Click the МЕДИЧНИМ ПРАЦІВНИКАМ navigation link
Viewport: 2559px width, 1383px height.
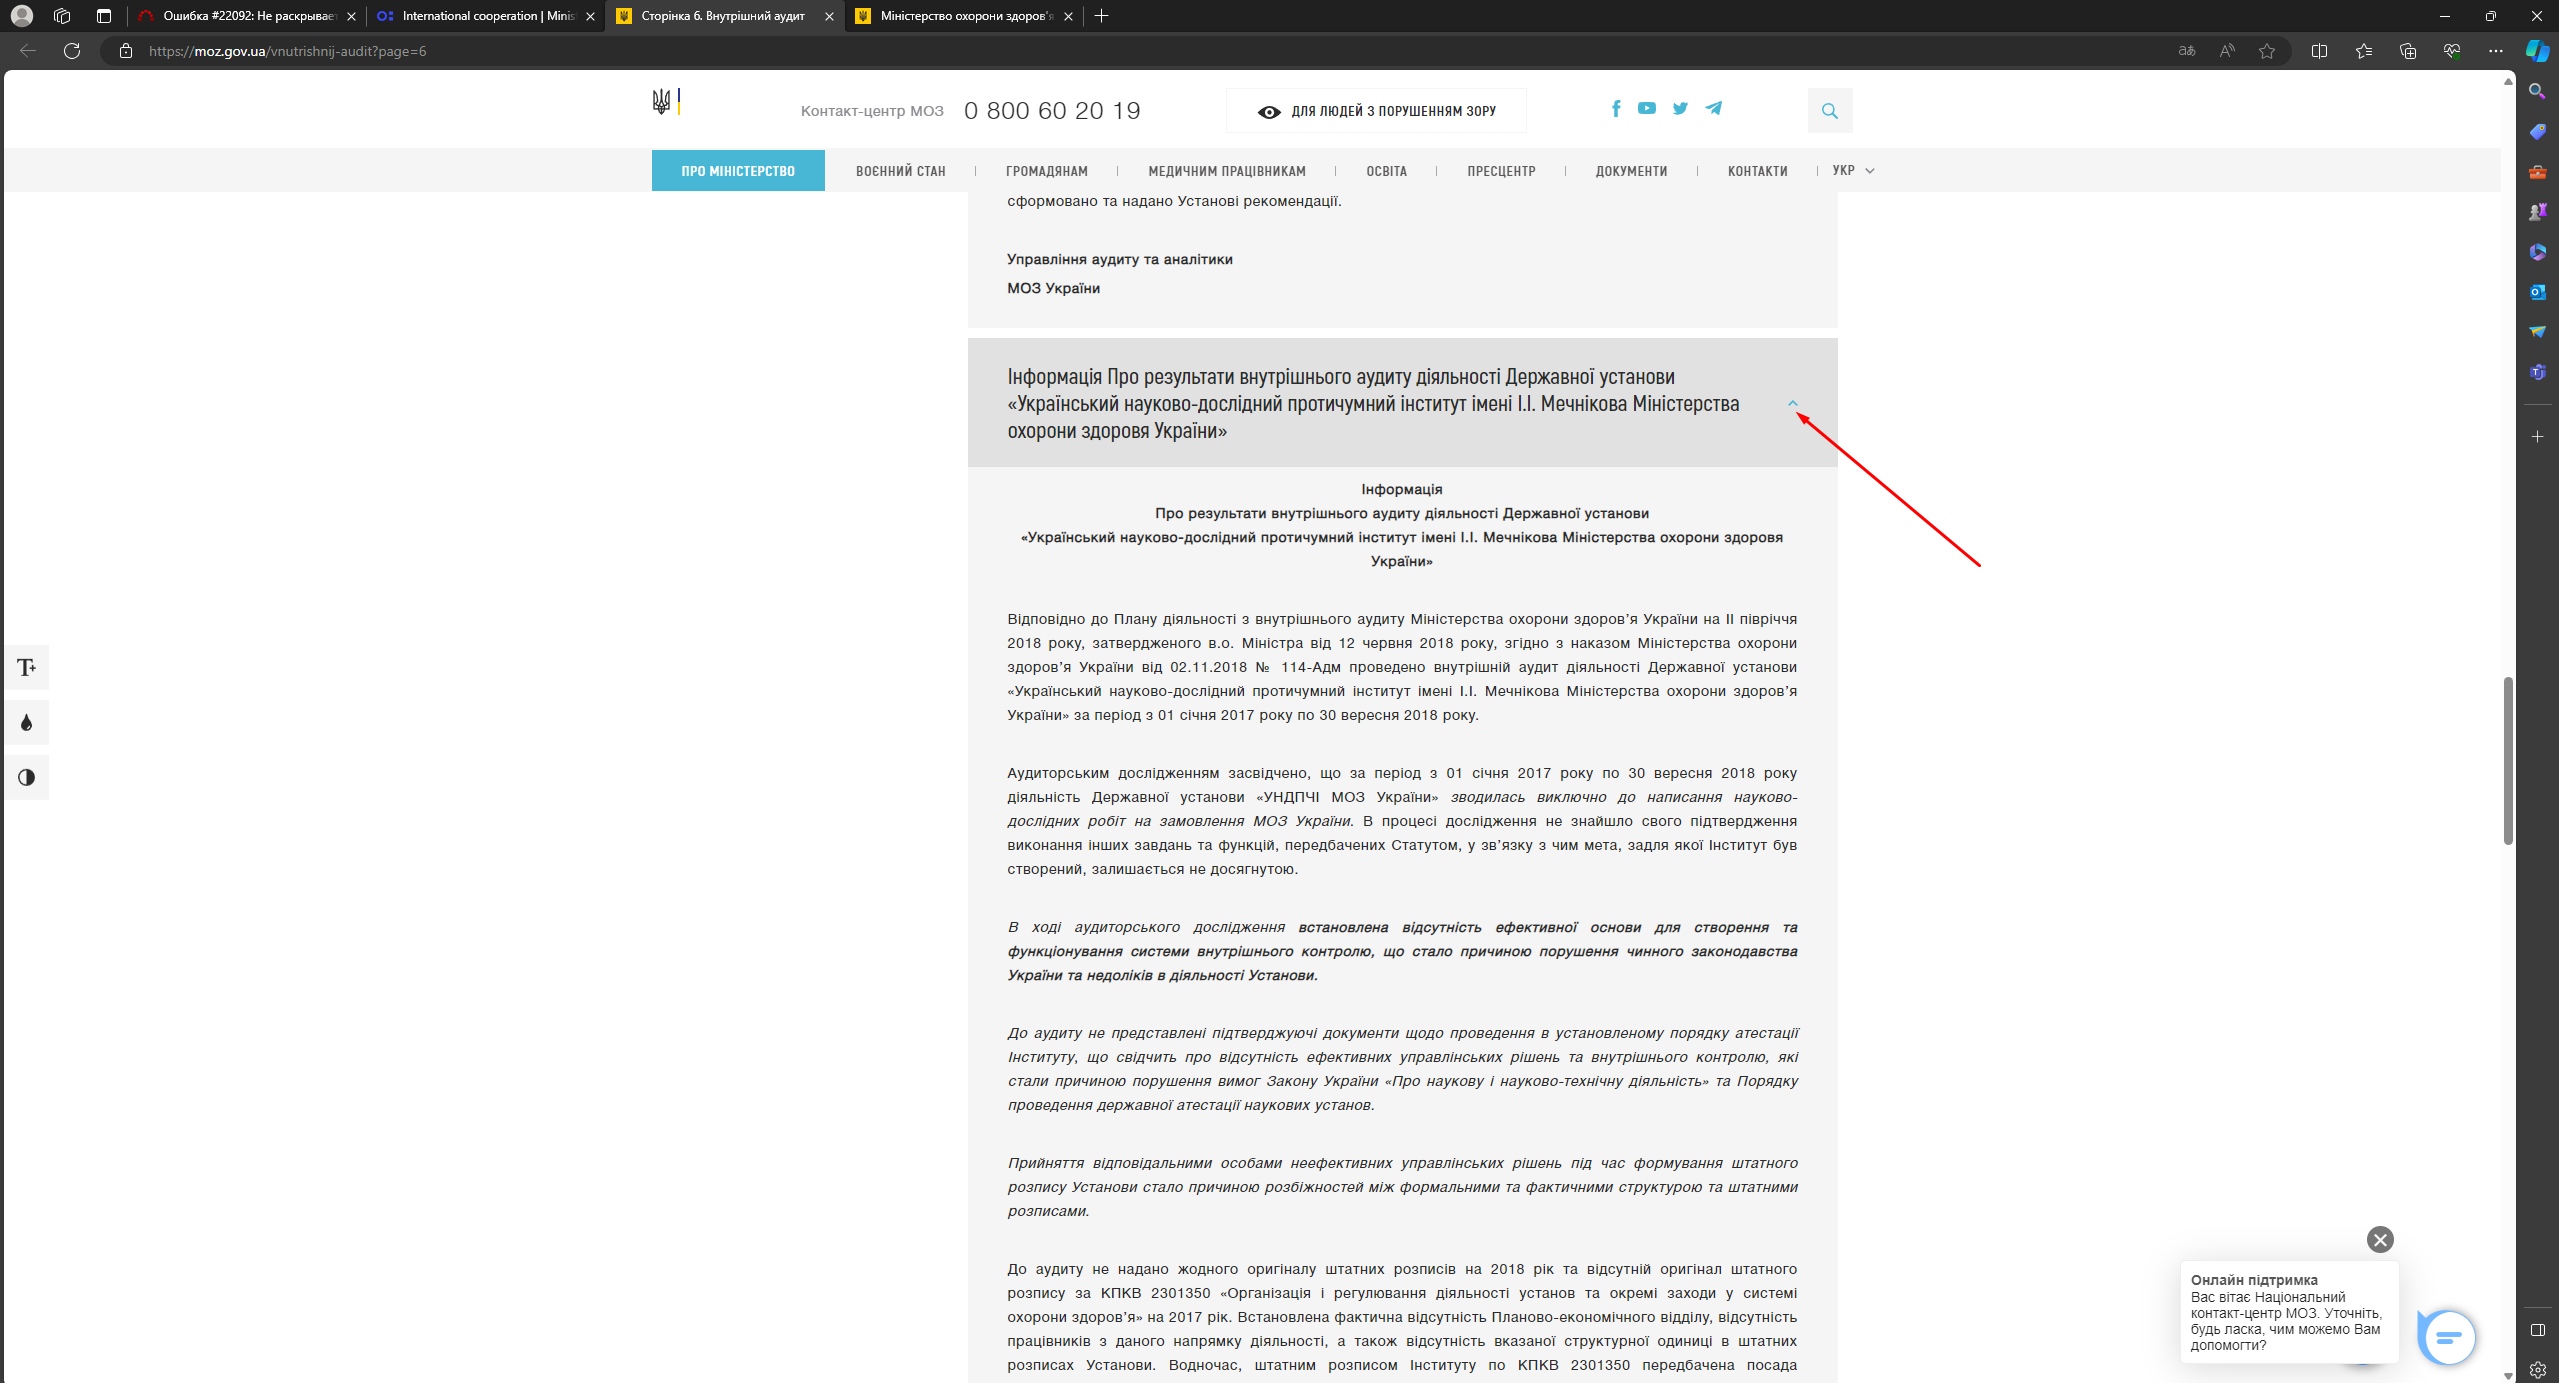(x=1226, y=171)
